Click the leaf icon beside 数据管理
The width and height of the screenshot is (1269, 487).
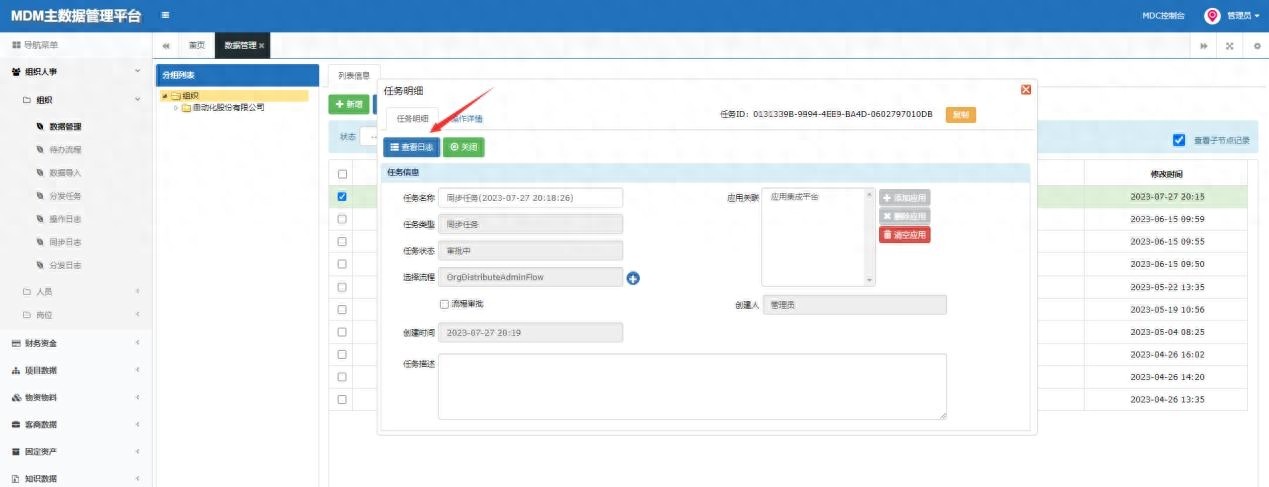point(40,127)
